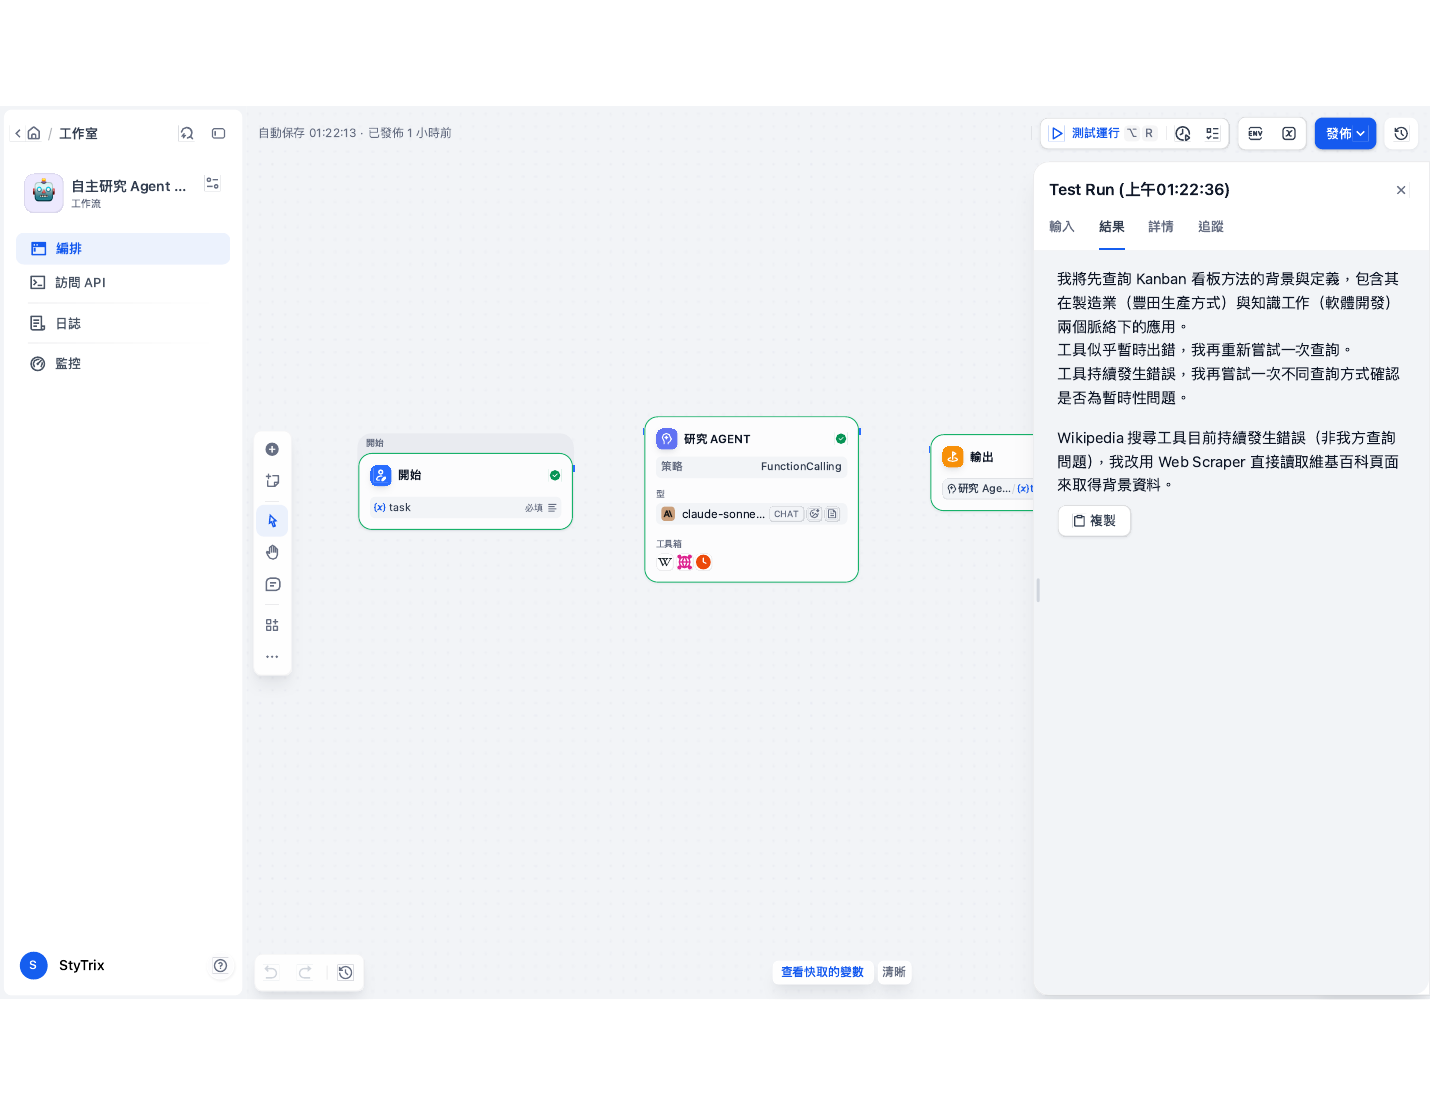The width and height of the screenshot is (1430, 1105).
Task: Select the hand pan tool
Action: coord(272,552)
